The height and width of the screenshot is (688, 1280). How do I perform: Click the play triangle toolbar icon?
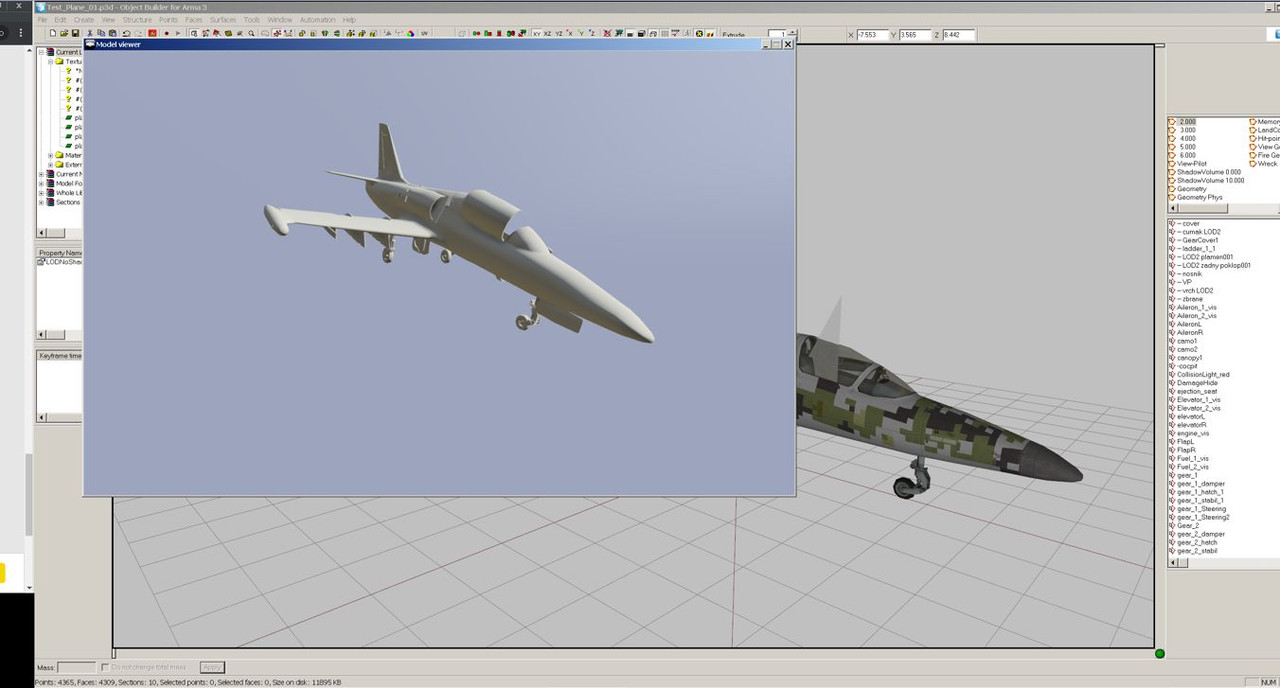[178, 33]
